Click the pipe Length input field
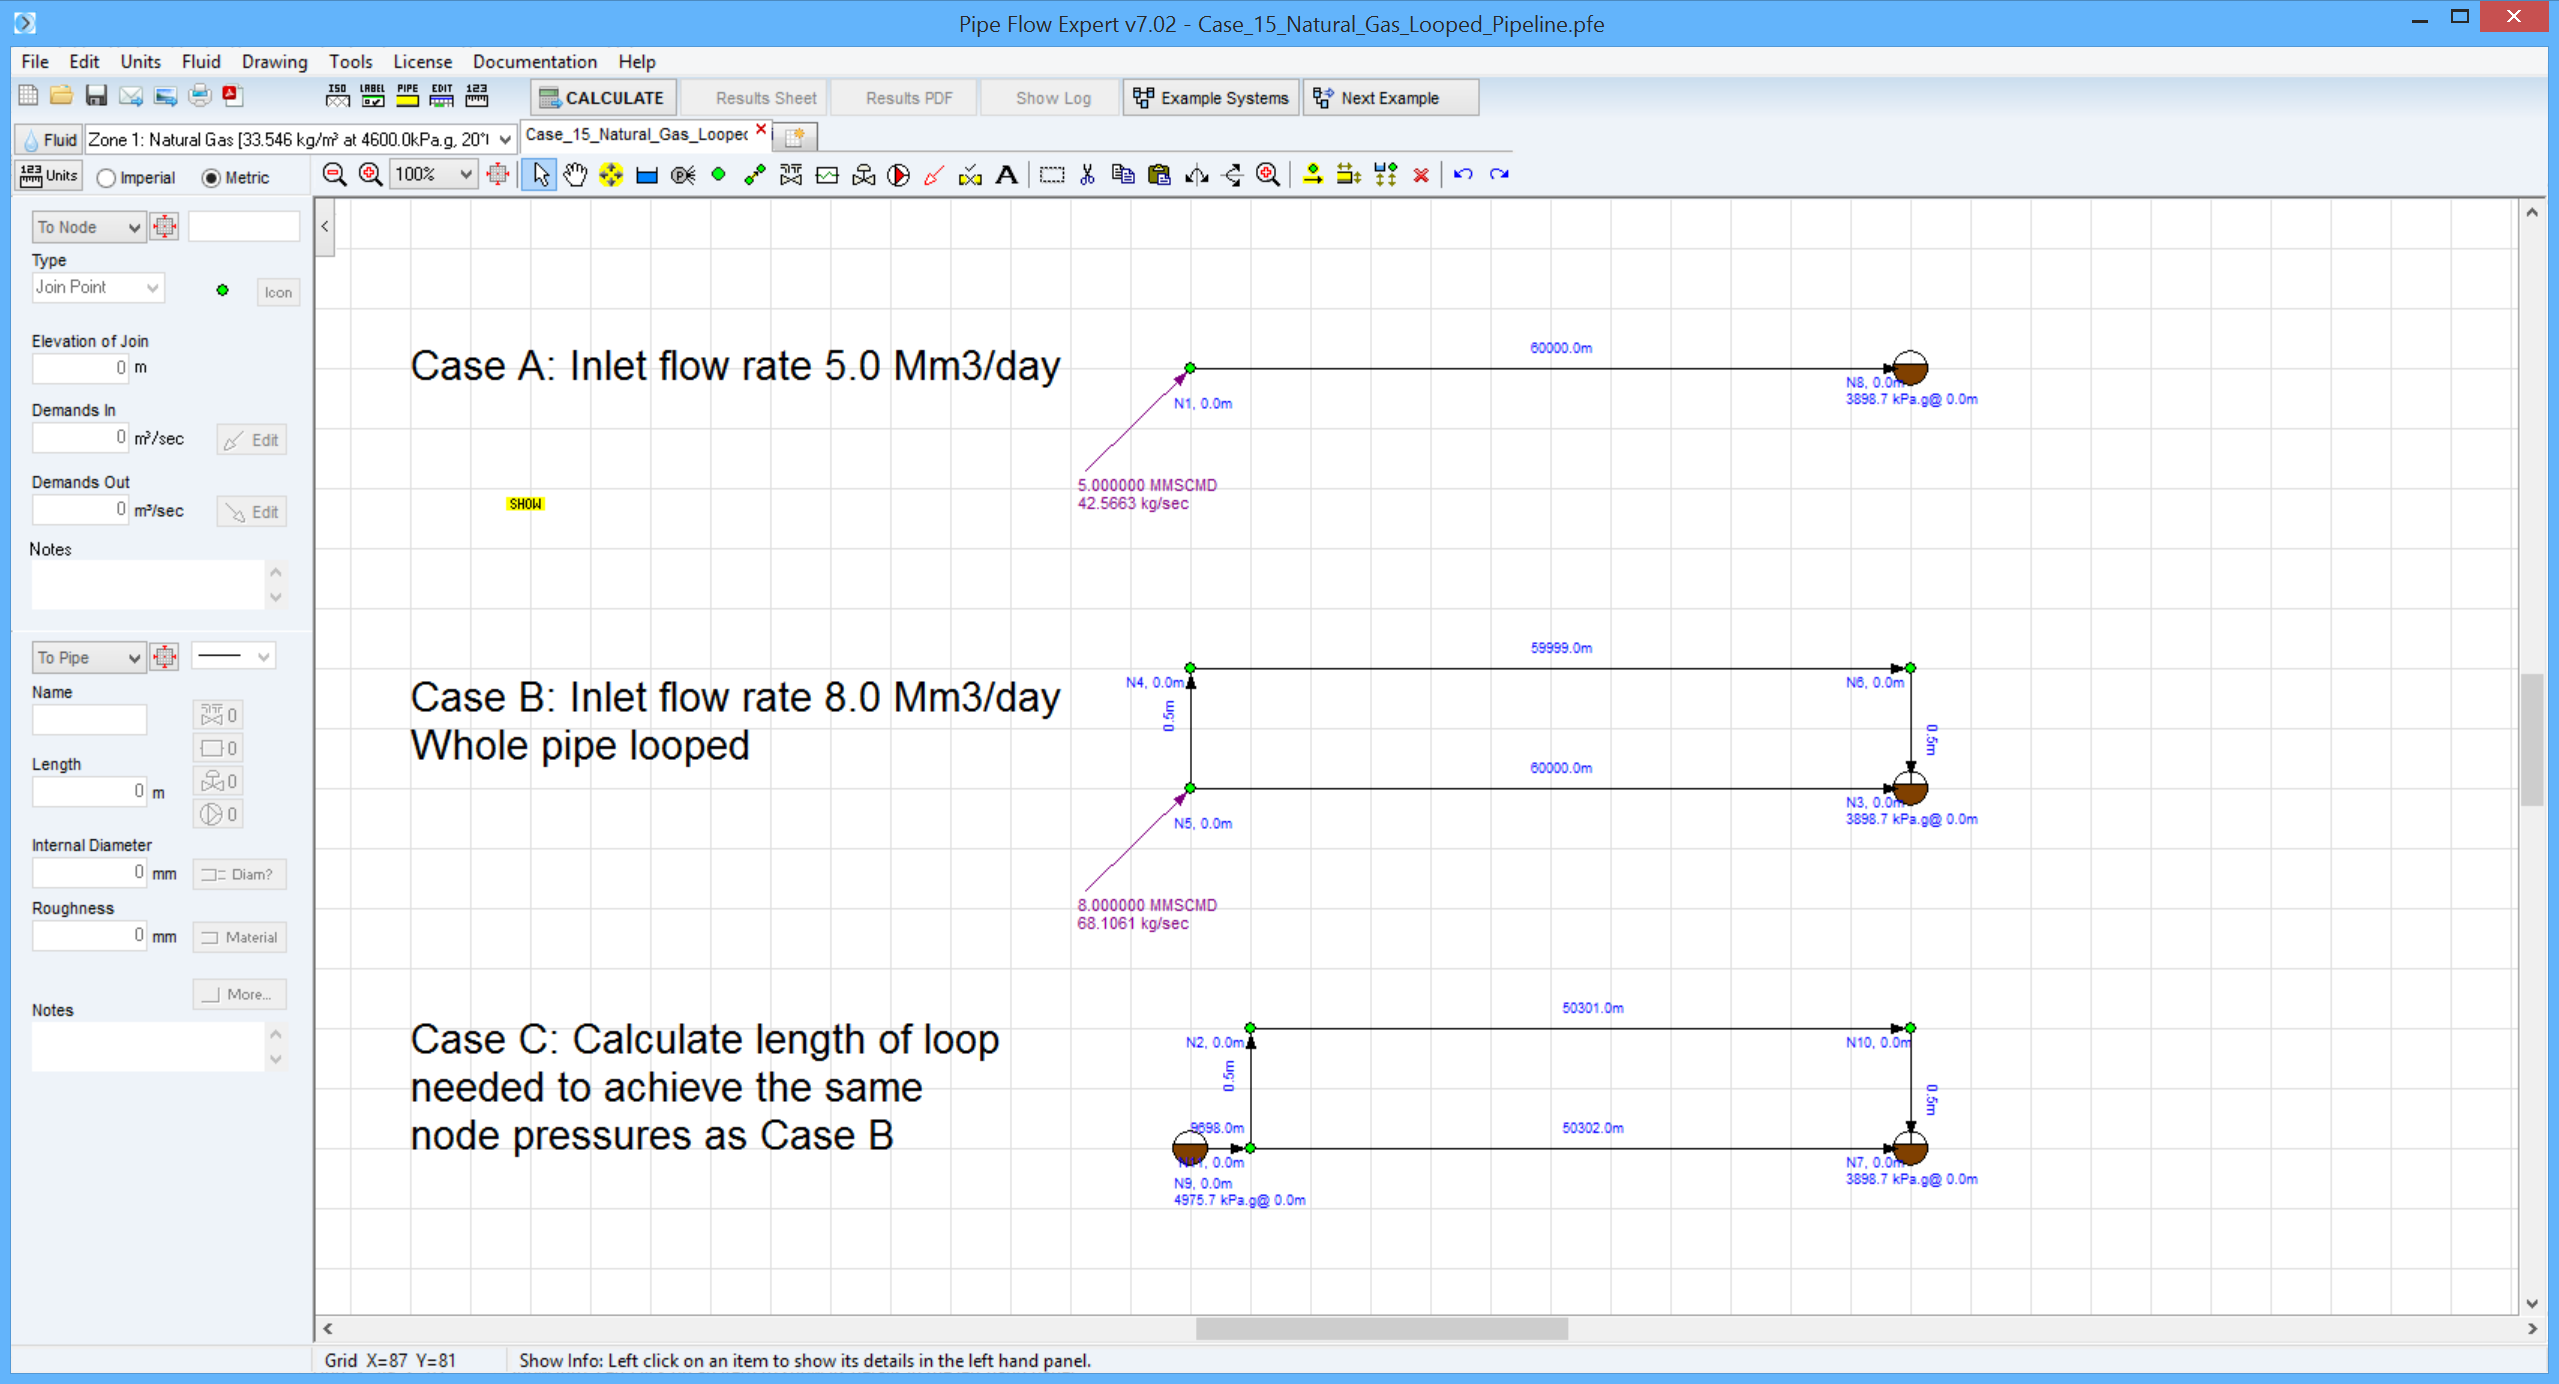The width and height of the screenshot is (2559, 1384). (x=89, y=792)
